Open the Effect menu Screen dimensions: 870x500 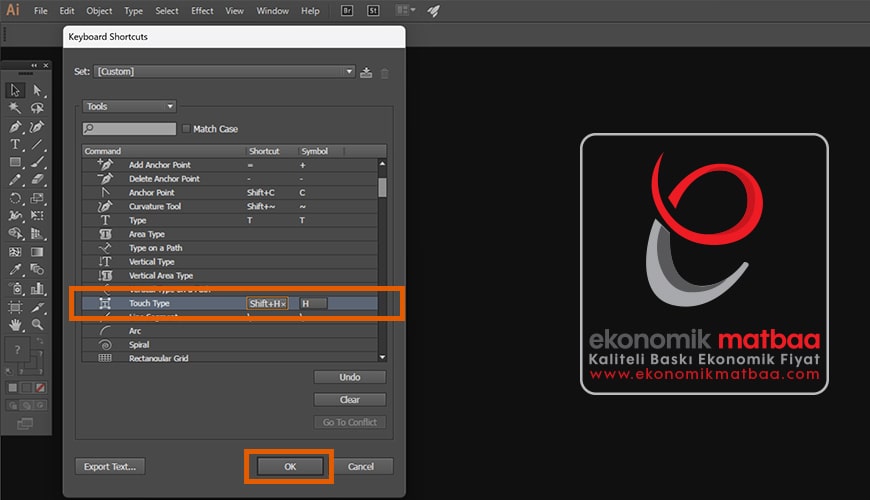coord(202,11)
